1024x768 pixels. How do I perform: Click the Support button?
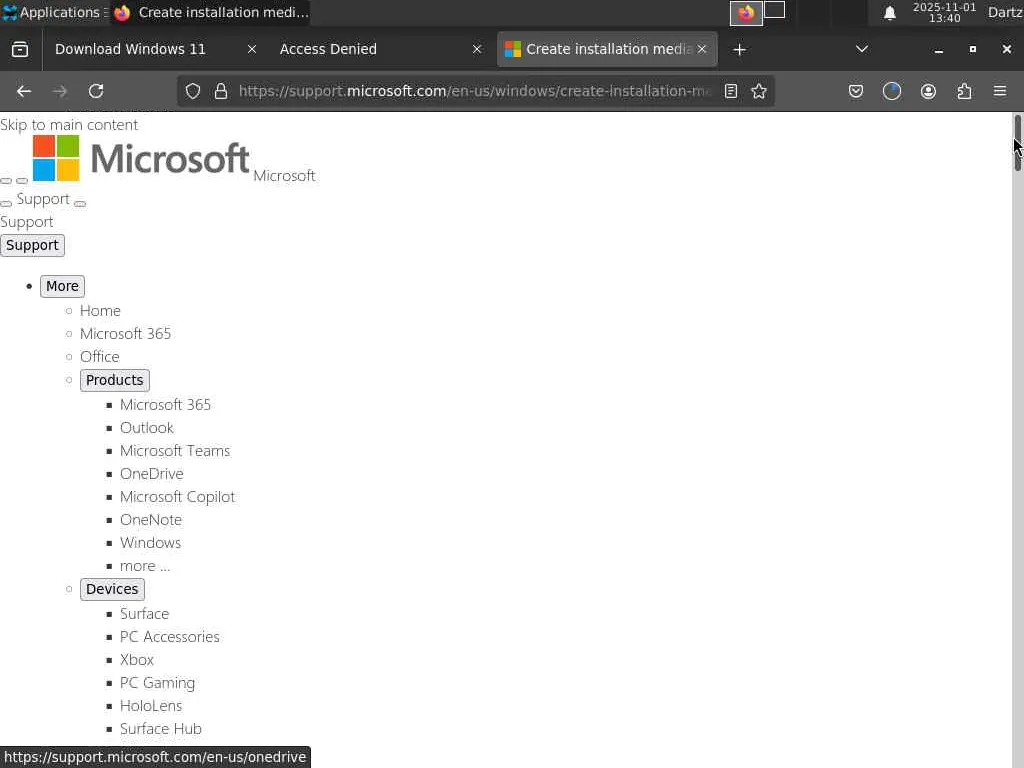coord(32,246)
